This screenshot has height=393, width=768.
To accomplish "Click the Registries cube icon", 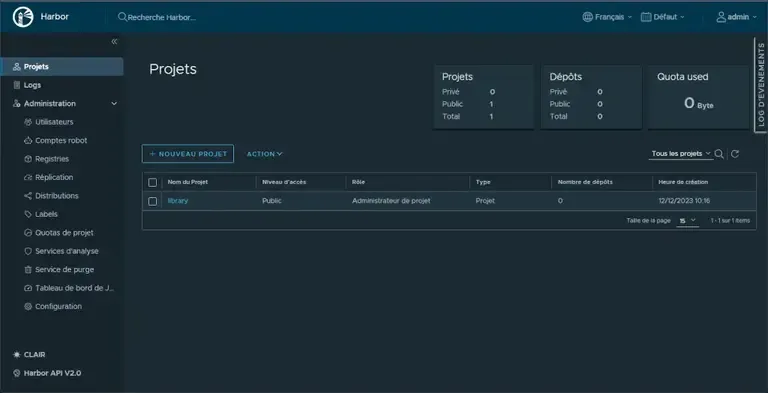I will [28, 159].
